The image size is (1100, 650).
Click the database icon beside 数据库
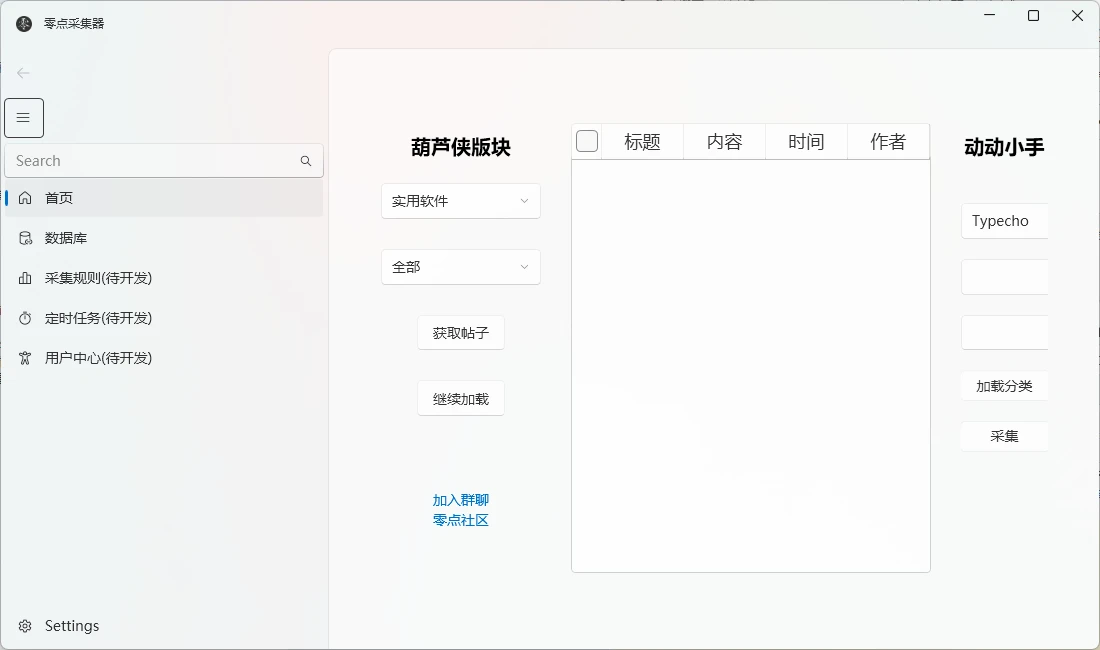[x=25, y=238]
